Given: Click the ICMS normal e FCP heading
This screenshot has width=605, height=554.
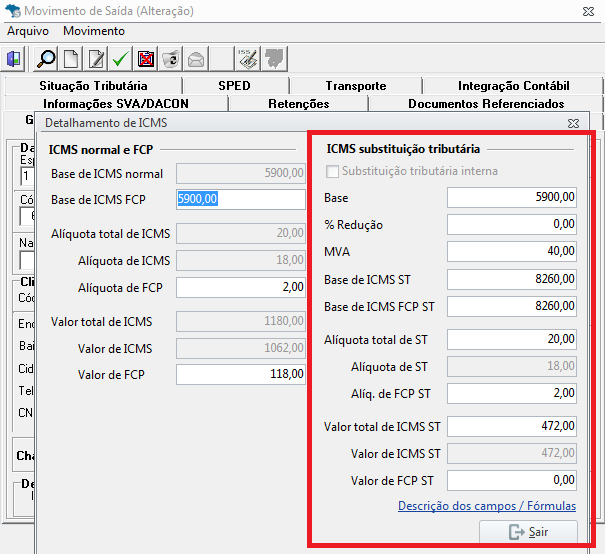Looking at the screenshot, I should tap(101, 150).
